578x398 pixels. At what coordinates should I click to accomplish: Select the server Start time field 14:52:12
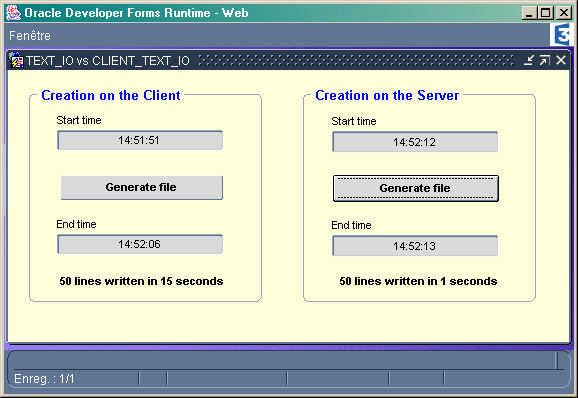coord(415,142)
